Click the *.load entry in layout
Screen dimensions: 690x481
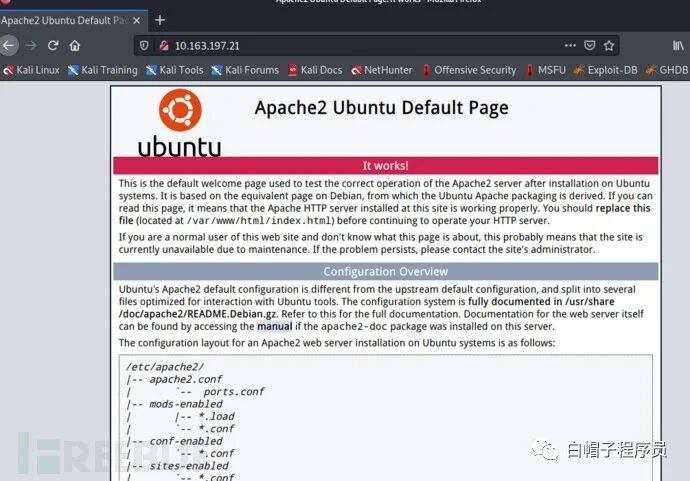217,416
